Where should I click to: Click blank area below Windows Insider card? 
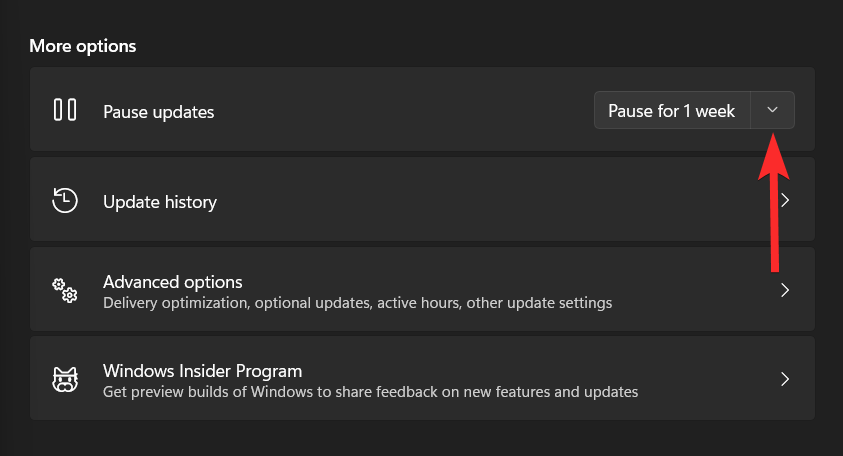422,438
